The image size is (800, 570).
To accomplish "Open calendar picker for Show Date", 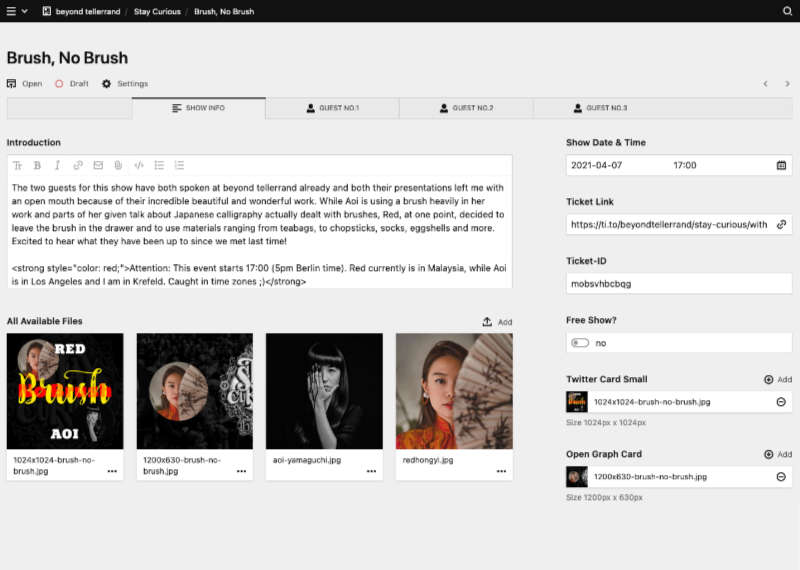I will coord(781,165).
